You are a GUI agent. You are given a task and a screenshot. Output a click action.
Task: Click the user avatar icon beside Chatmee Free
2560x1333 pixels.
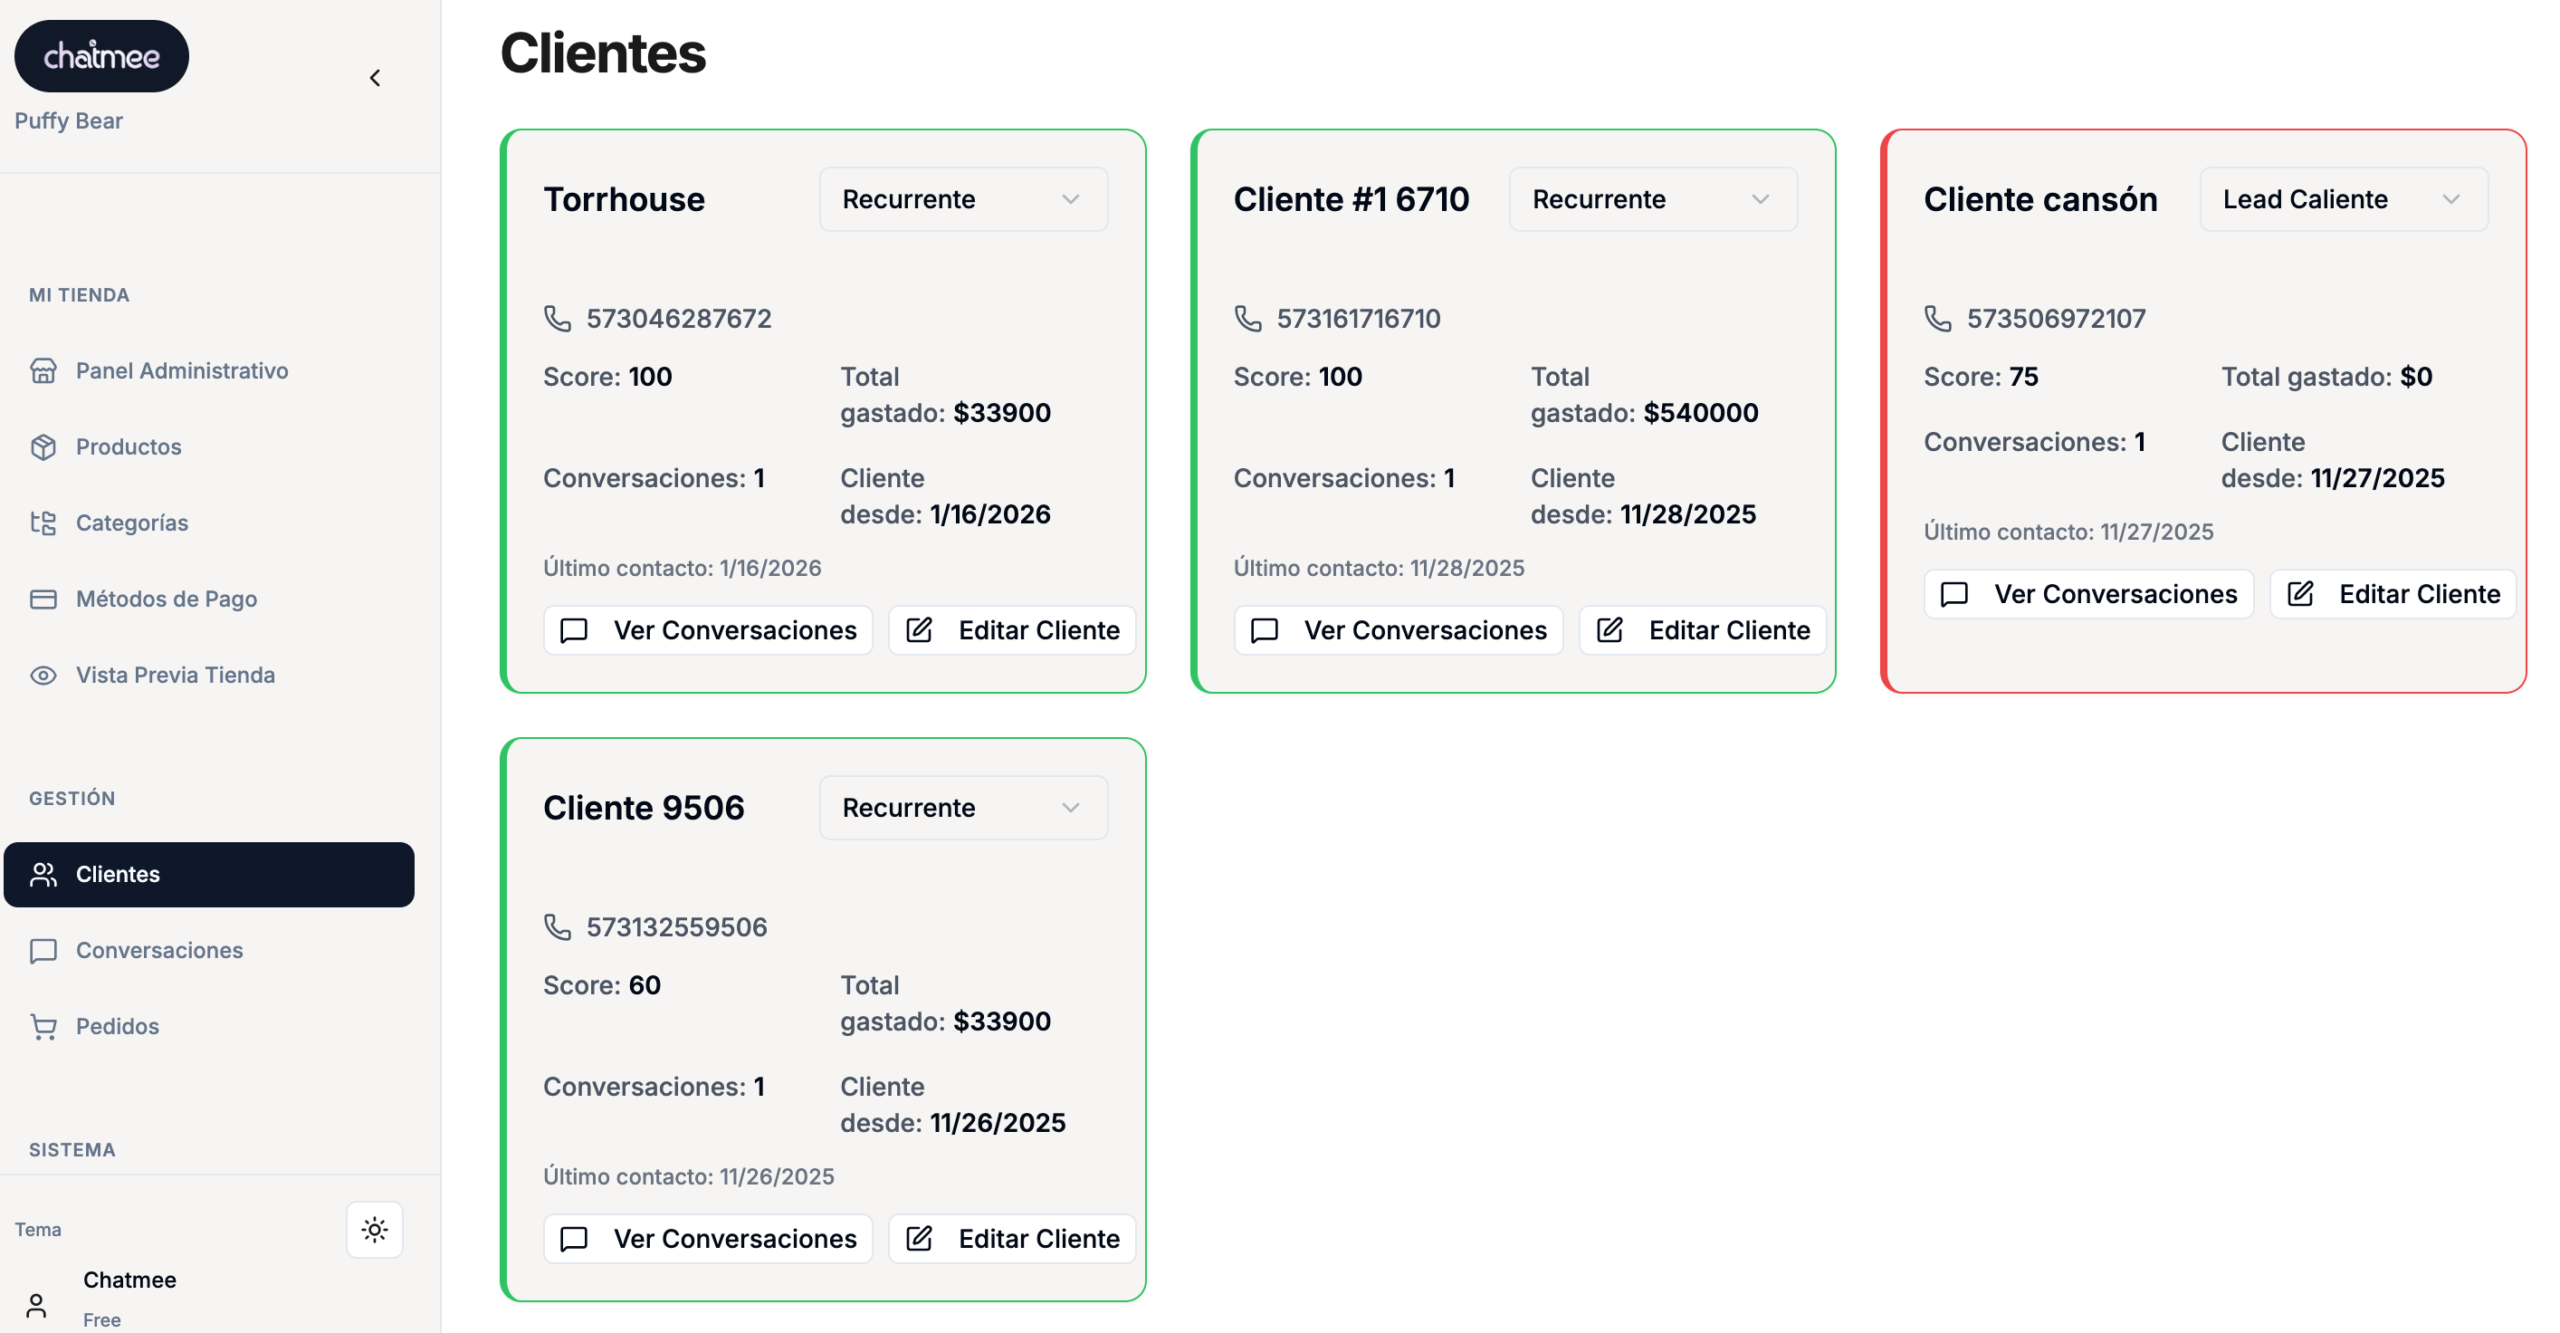(36, 1304)
